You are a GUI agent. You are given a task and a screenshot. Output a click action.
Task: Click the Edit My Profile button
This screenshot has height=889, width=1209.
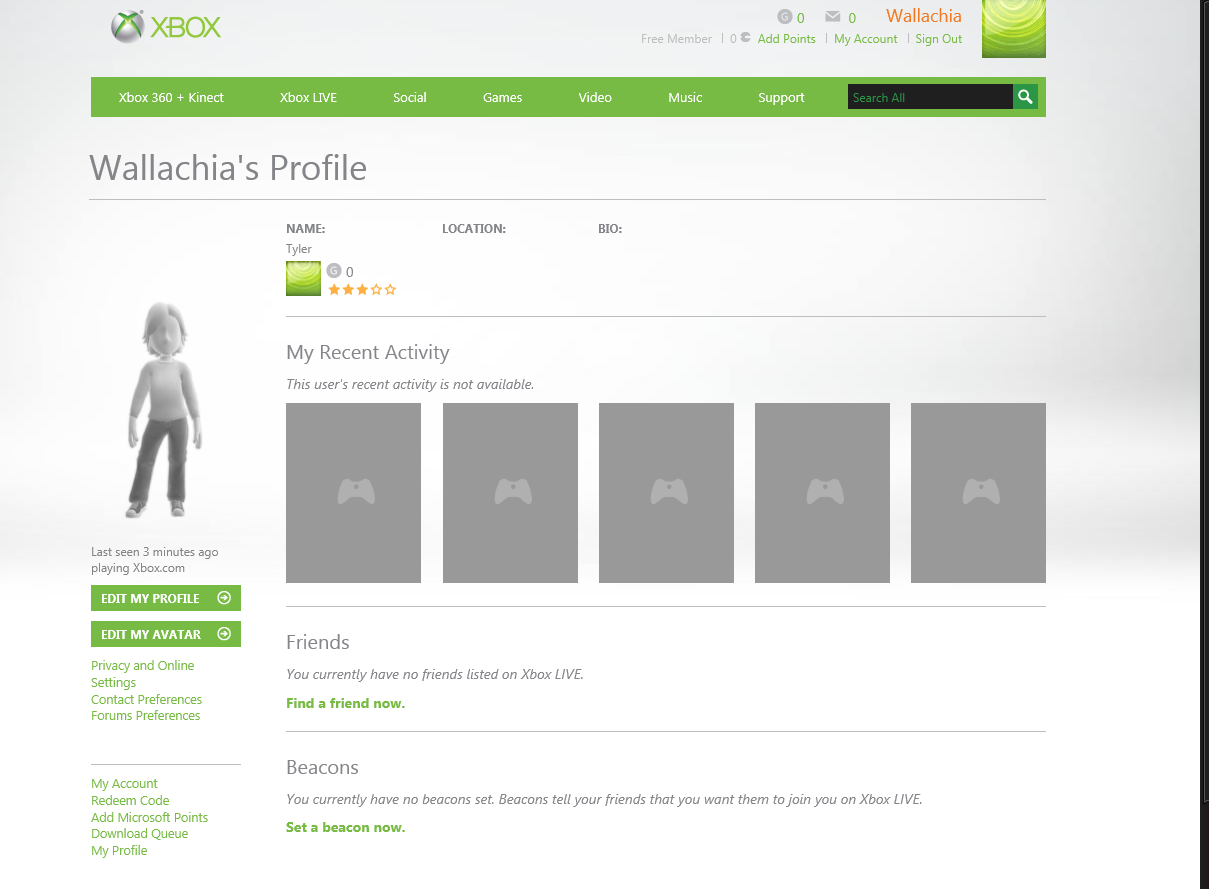coord(166,598)
